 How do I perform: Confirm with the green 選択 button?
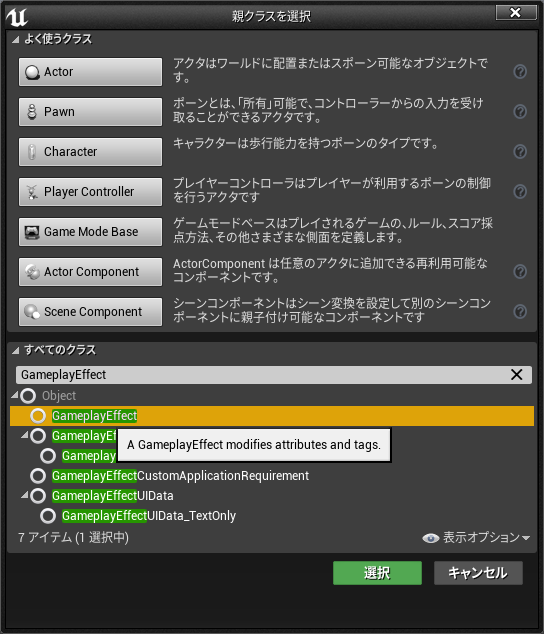(x=377, y=573)
